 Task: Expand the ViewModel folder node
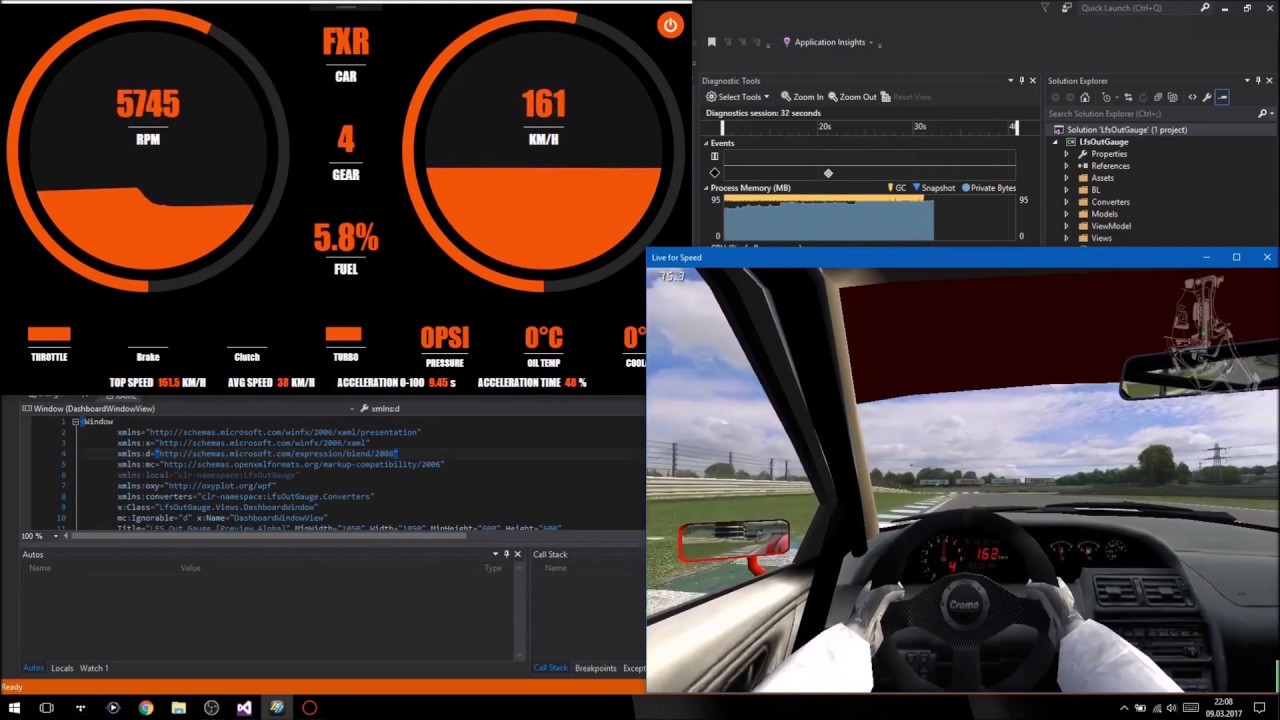click(x=1066, y=226)
